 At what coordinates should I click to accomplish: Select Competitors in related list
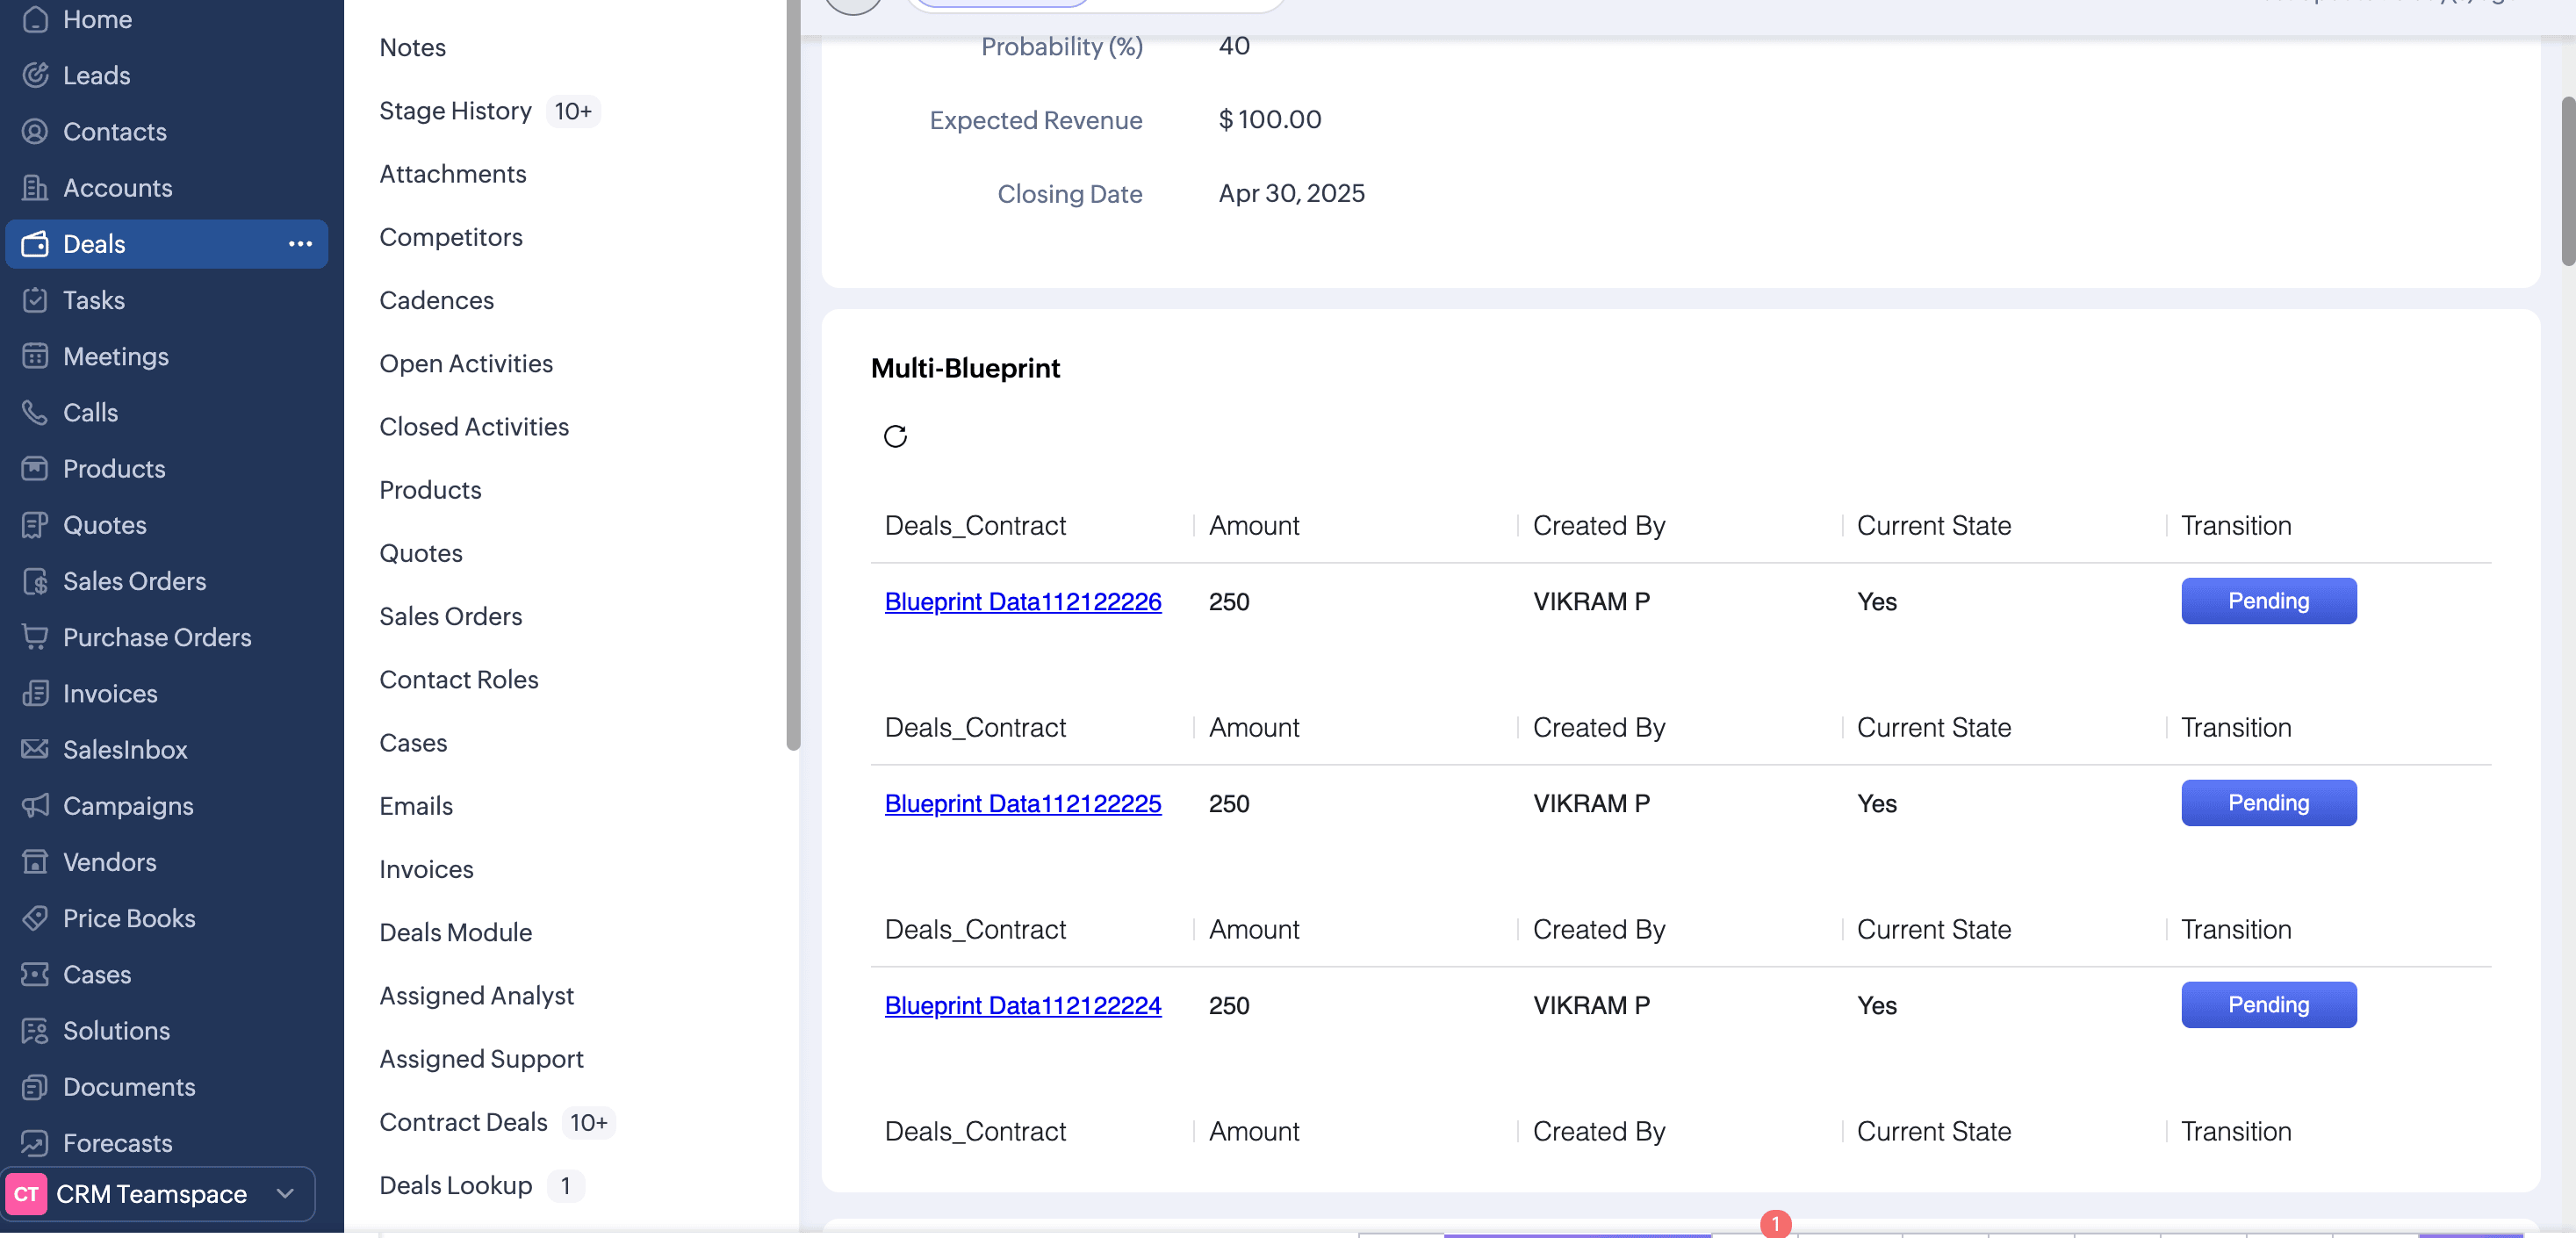tap(450, 237)
